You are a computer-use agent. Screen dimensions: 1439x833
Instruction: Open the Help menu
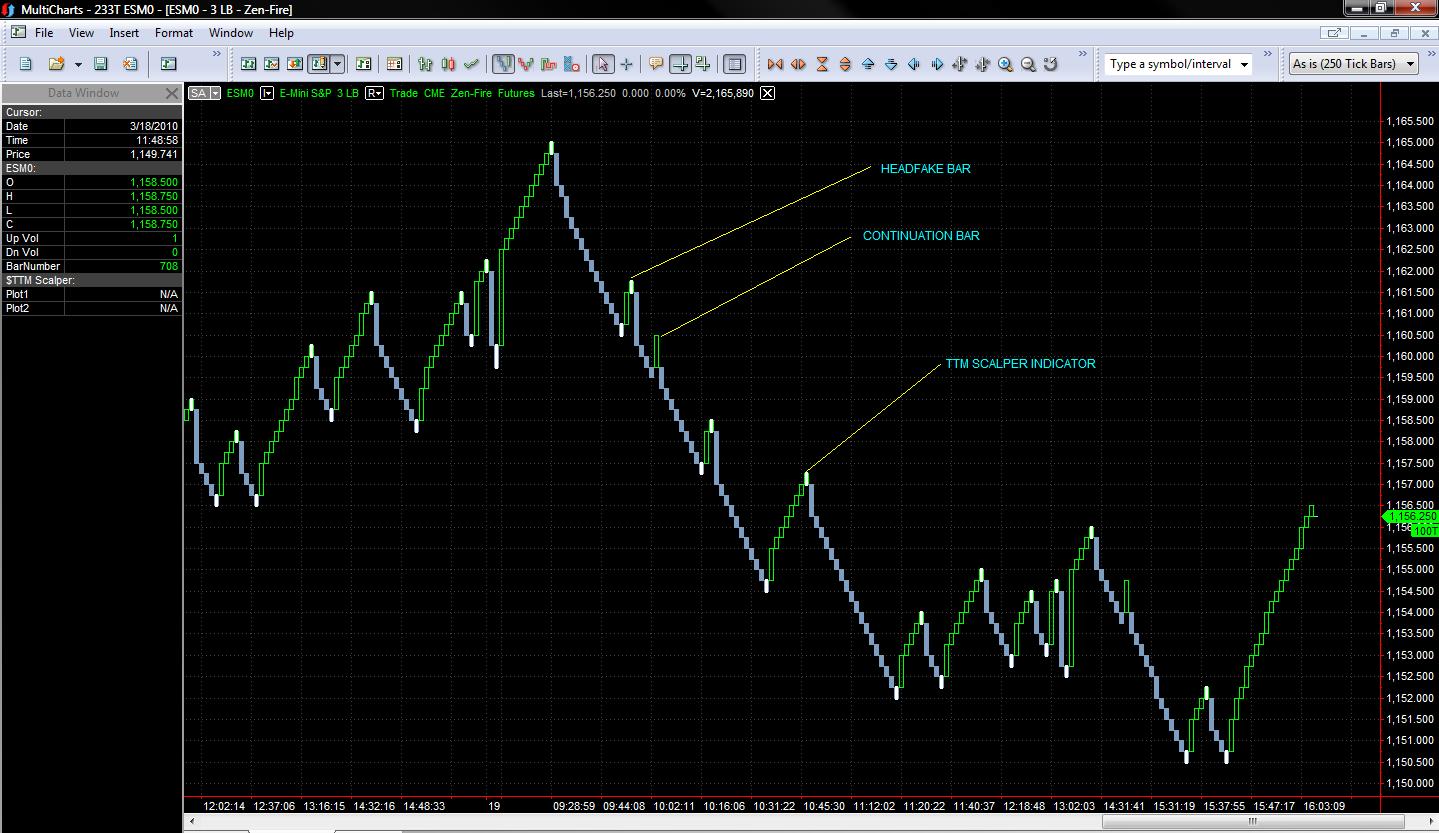pos(282,33)
